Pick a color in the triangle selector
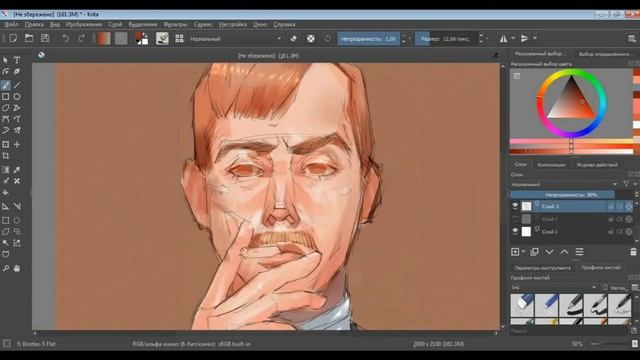The image size is (640, 360). pos(571,99)
